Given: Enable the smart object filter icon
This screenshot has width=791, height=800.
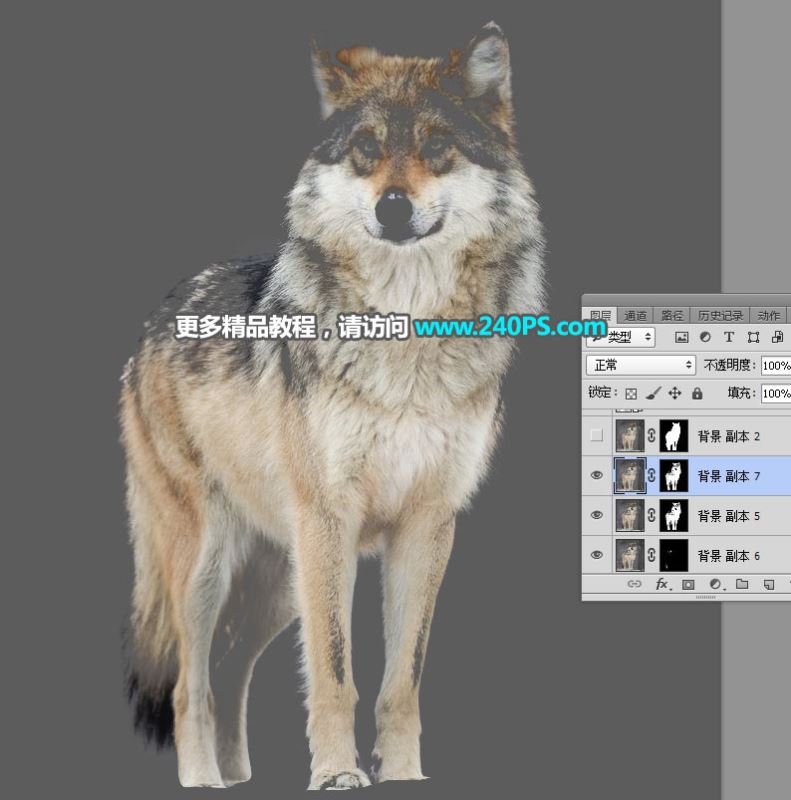Looking at the screenshot, I should (777, 337).
